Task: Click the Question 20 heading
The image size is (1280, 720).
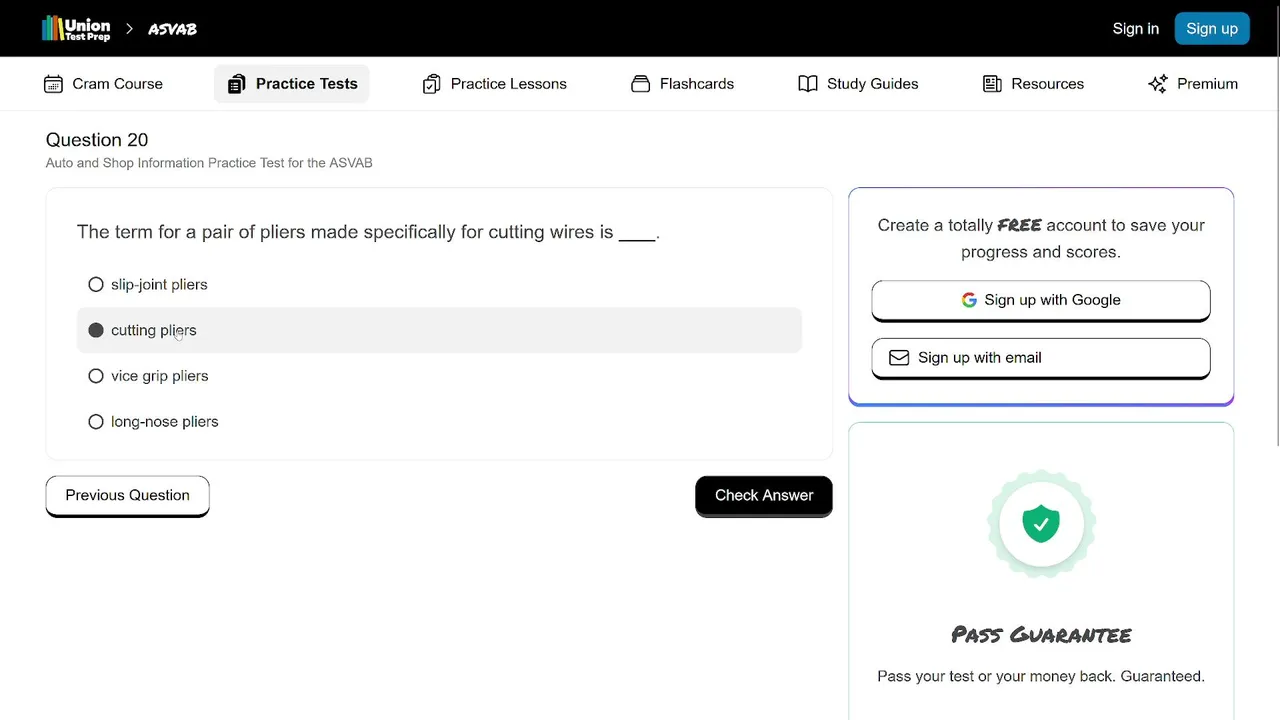Action: [97, 140]
